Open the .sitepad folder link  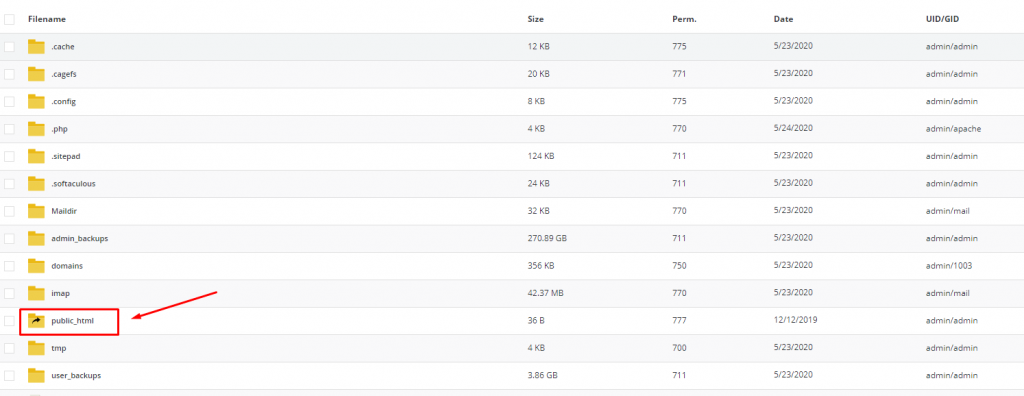click(x=65, y=156)
